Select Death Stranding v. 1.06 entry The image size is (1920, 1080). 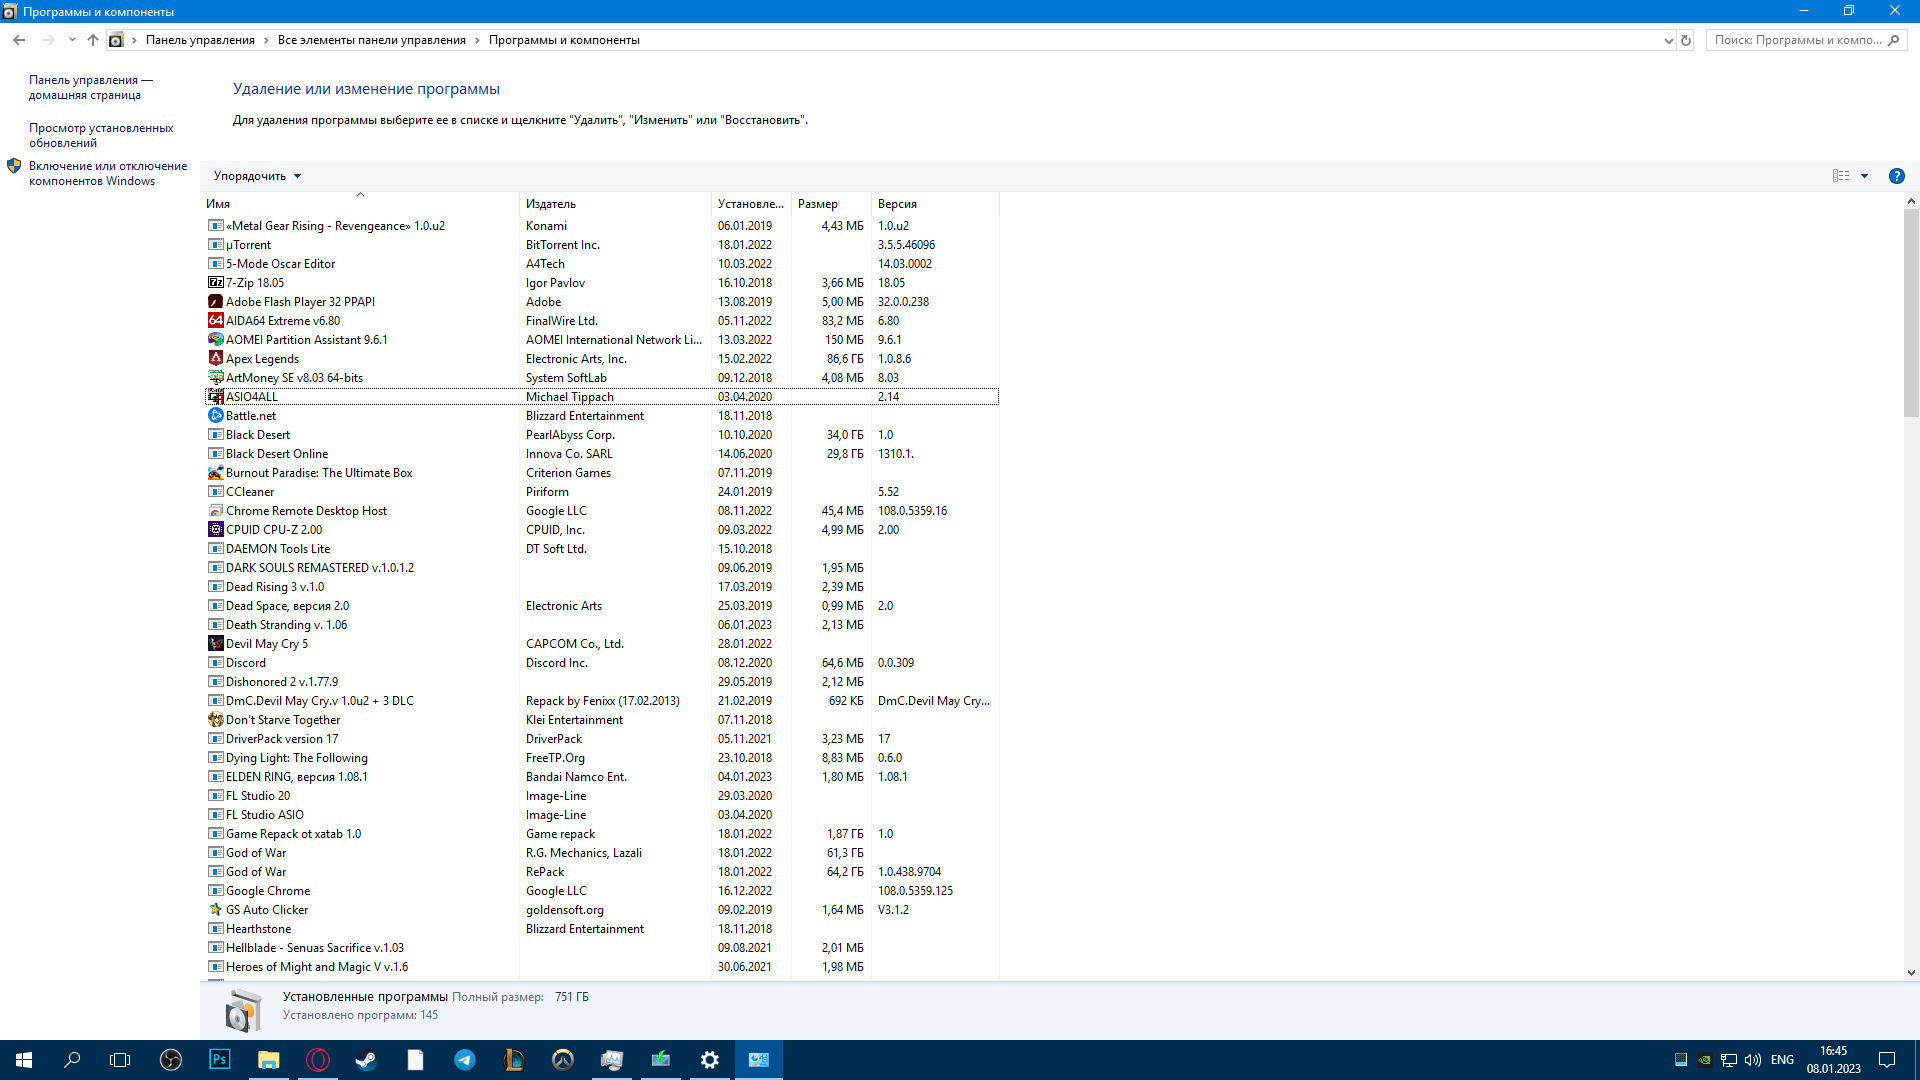pos(602,625)
